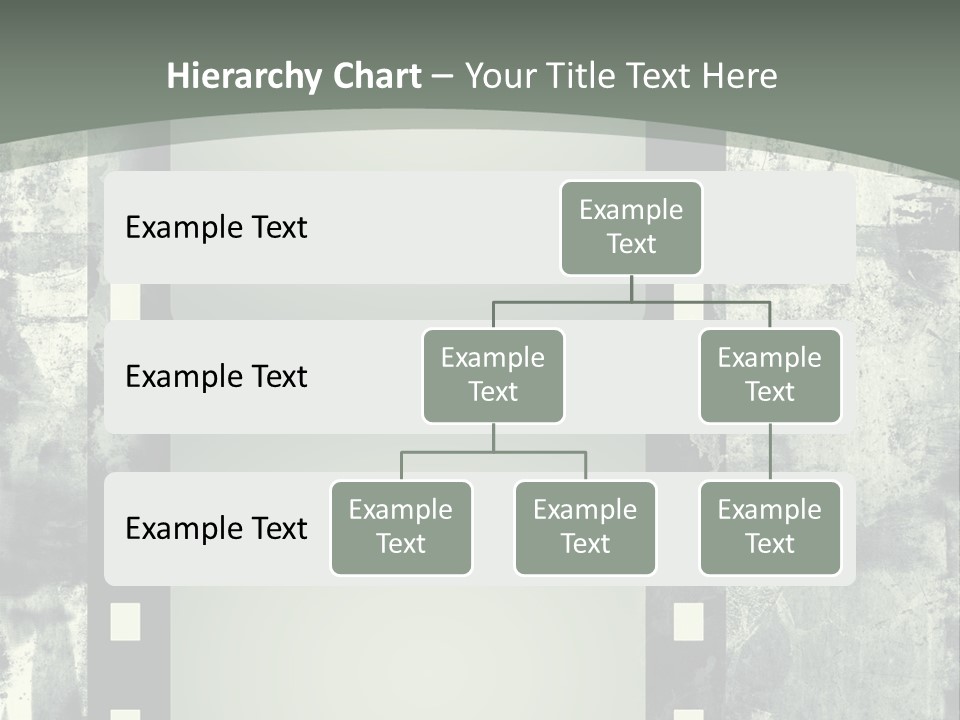Click the connector below the root node
Viewport: 960px width, 720px height.
pos(631,290)
